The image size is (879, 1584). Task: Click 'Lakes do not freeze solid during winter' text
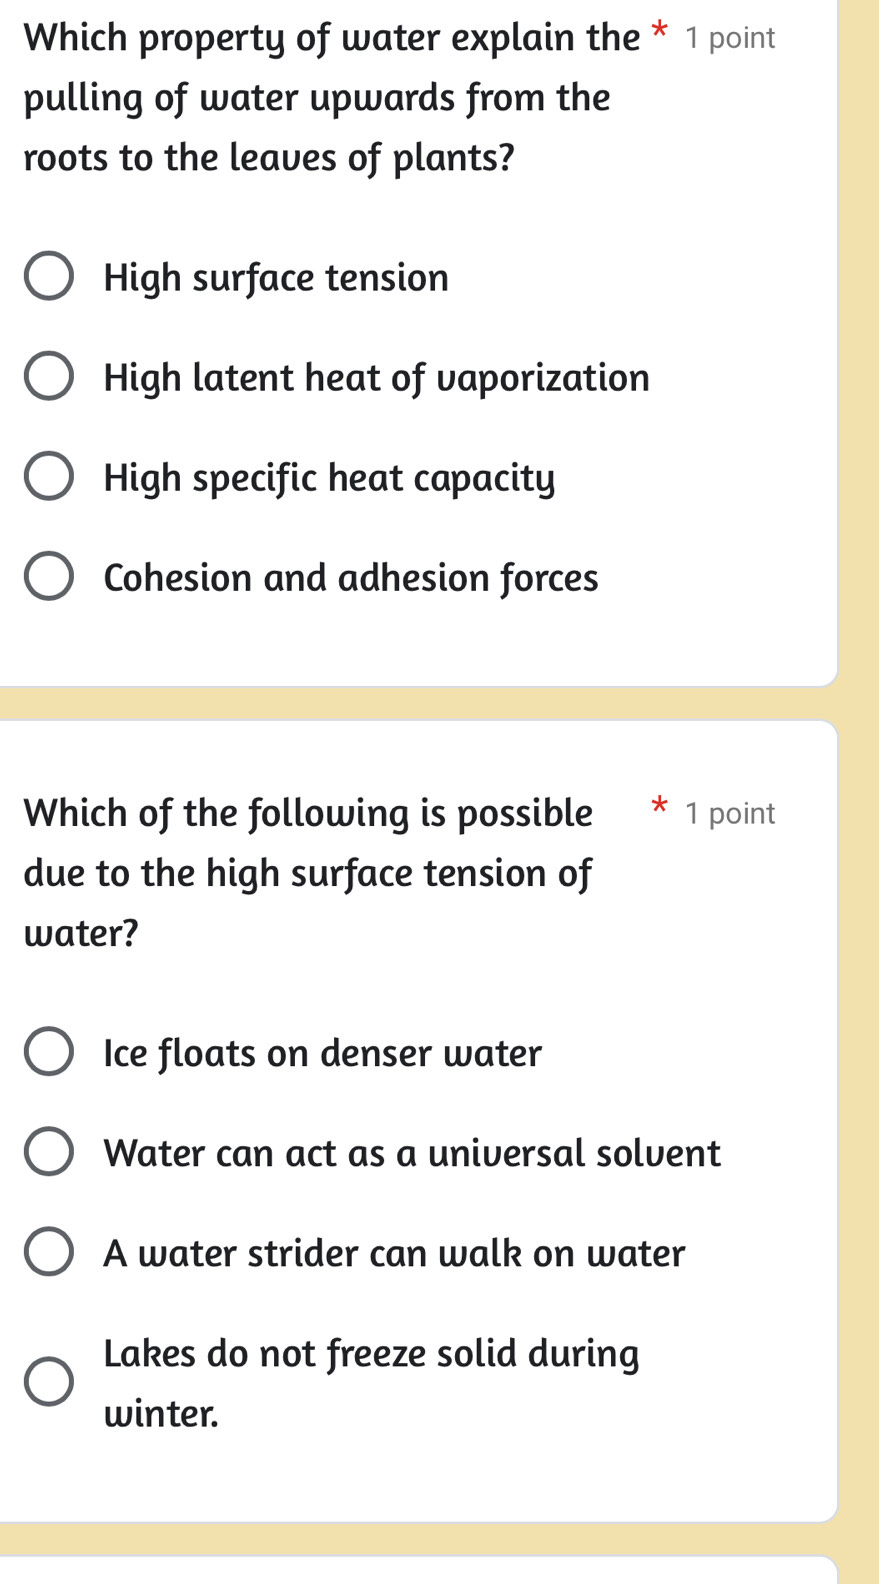click(371, 1382)
